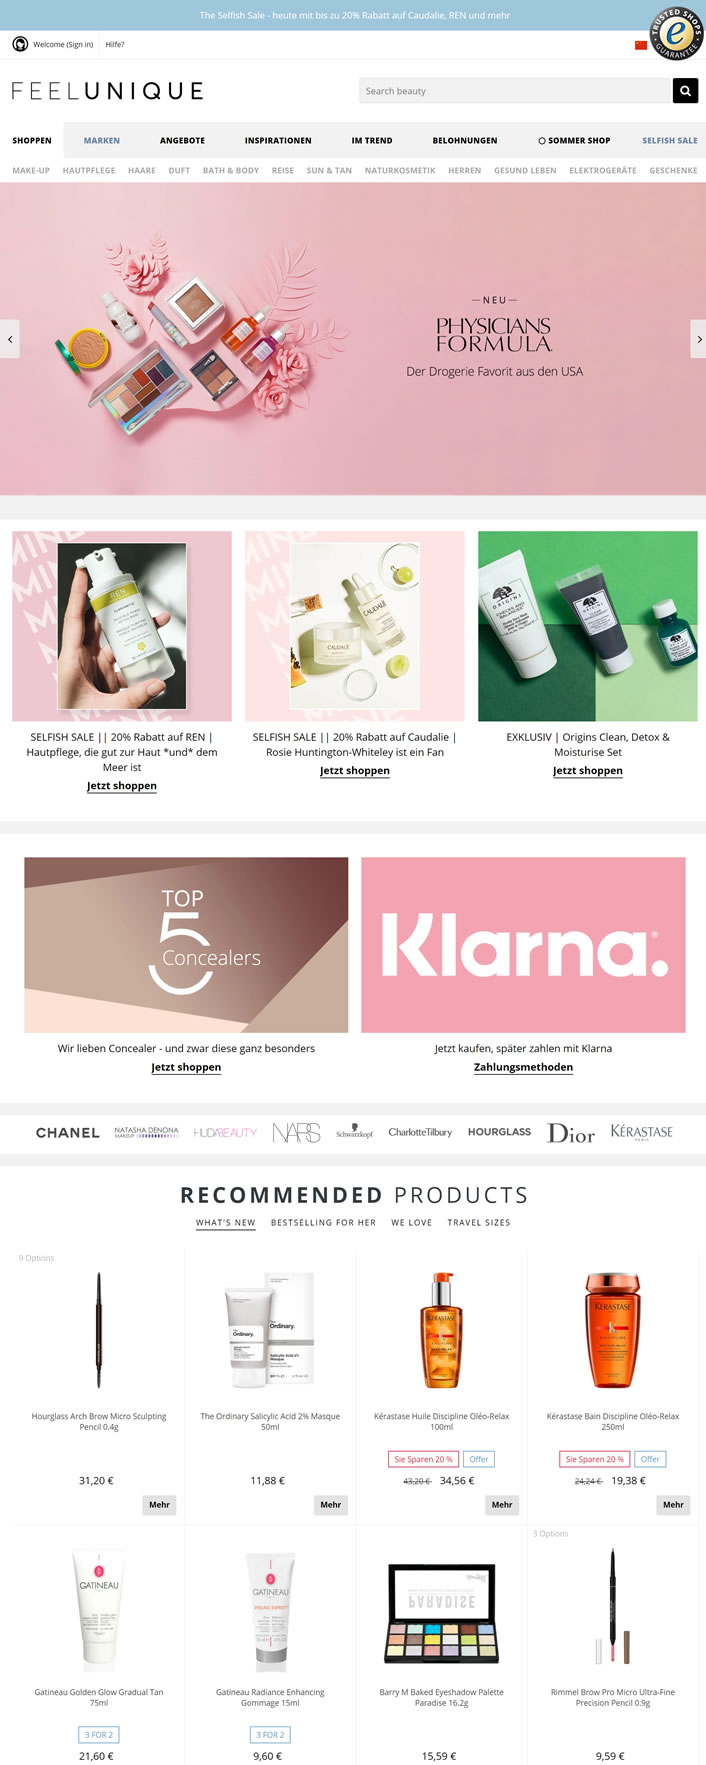This screenshot has height=1765, width=706.
Task: Open the Chanel brand logo
Action: click(68, 1133)
